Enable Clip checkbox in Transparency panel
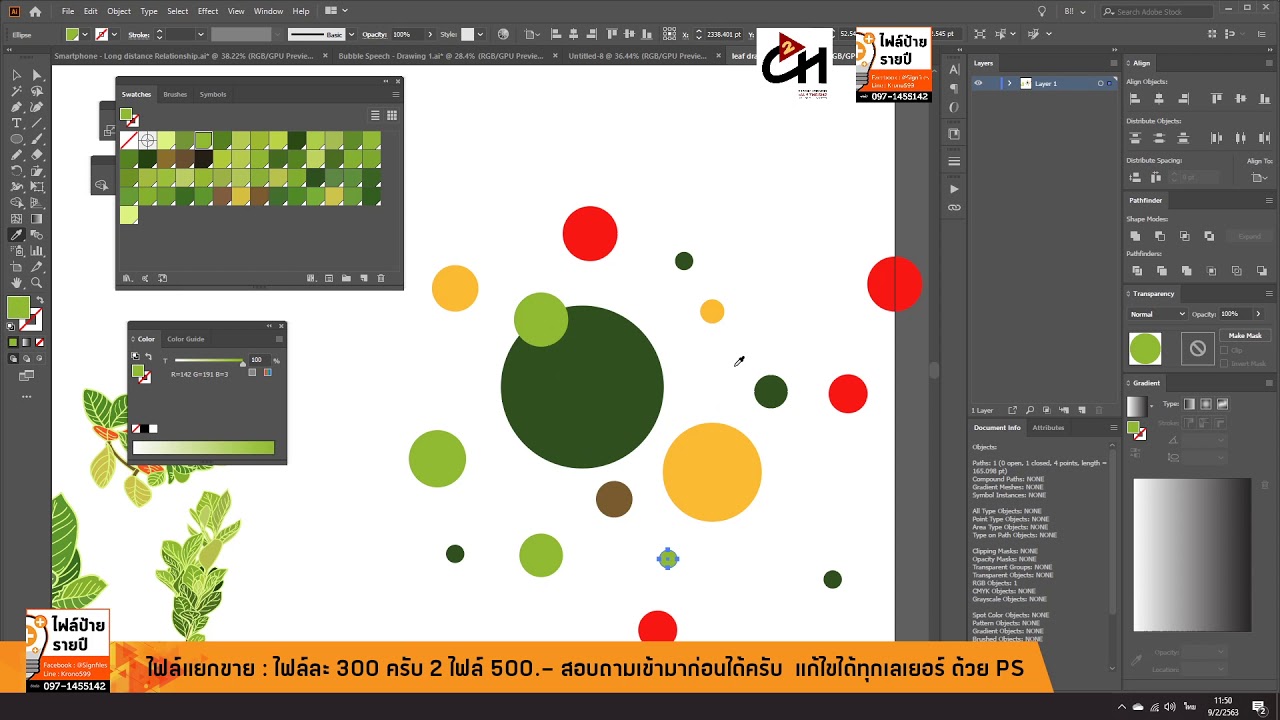Viewport: 1280px width, 720px height. click(1225, 351)
